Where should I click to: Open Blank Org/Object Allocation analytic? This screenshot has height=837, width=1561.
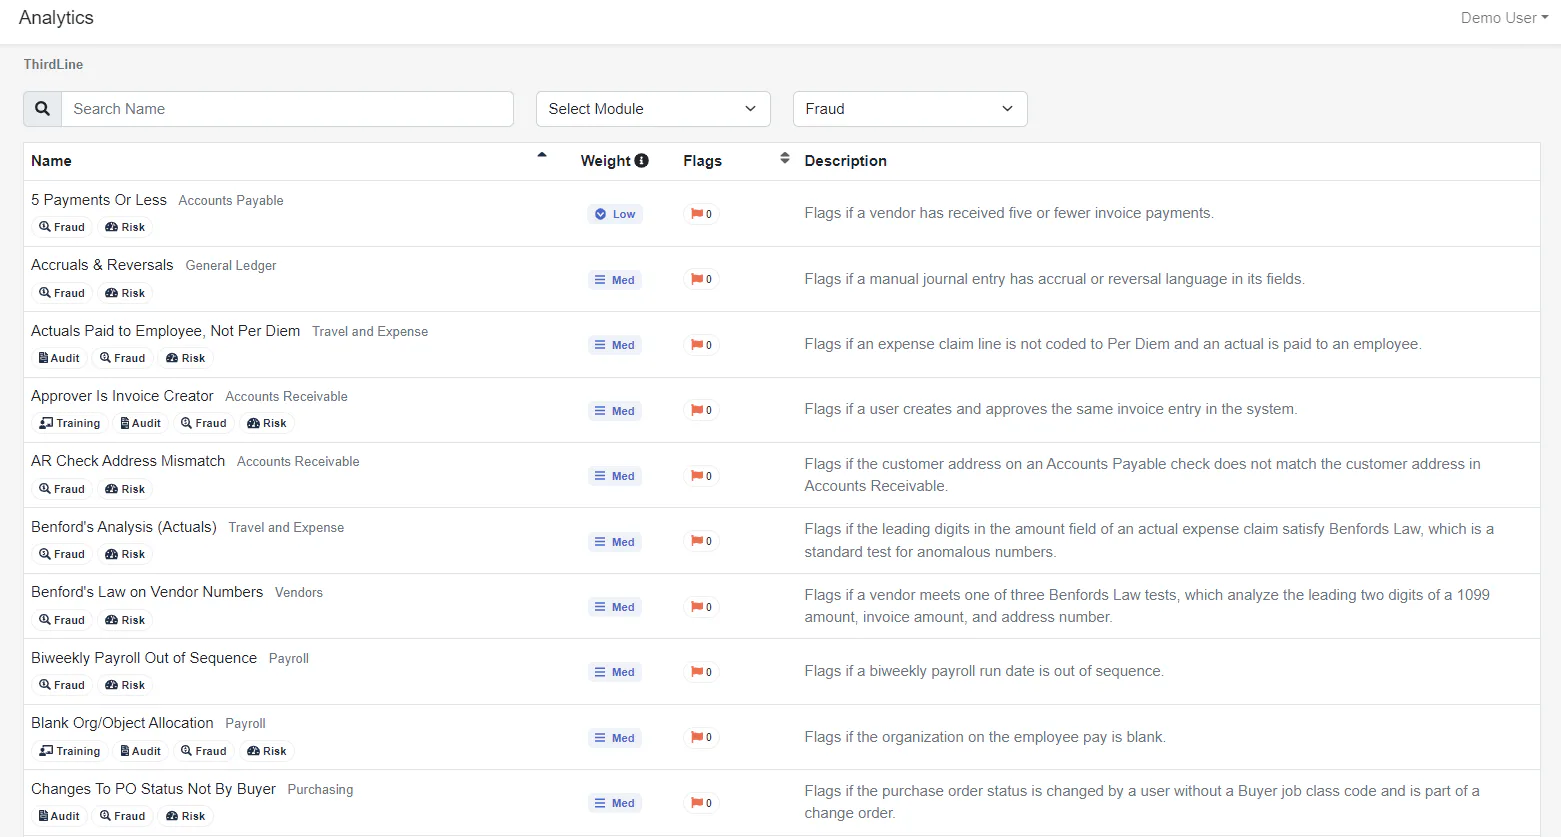(x=122, y=723)
